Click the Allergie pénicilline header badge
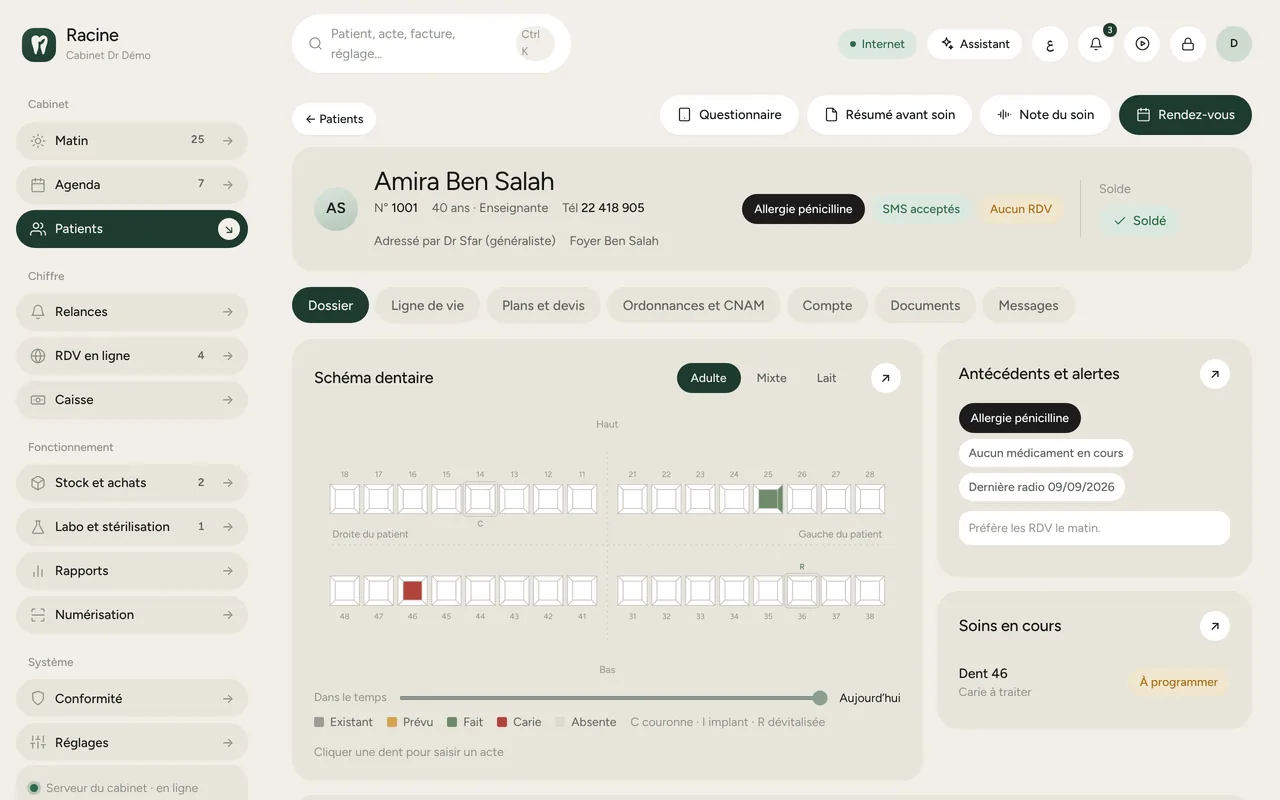 click(803, 209)
